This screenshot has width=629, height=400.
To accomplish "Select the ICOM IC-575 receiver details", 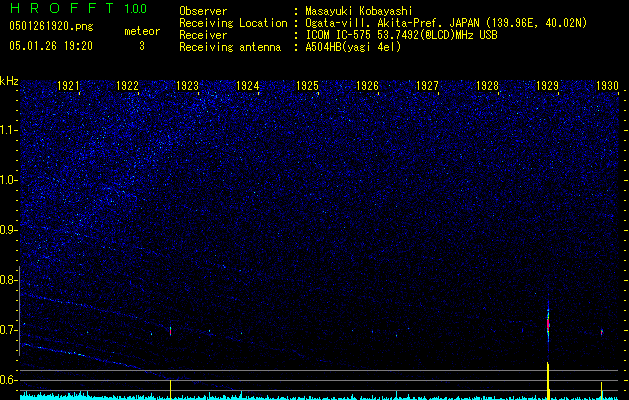I will pyautogui.click(x=401, y=35).
